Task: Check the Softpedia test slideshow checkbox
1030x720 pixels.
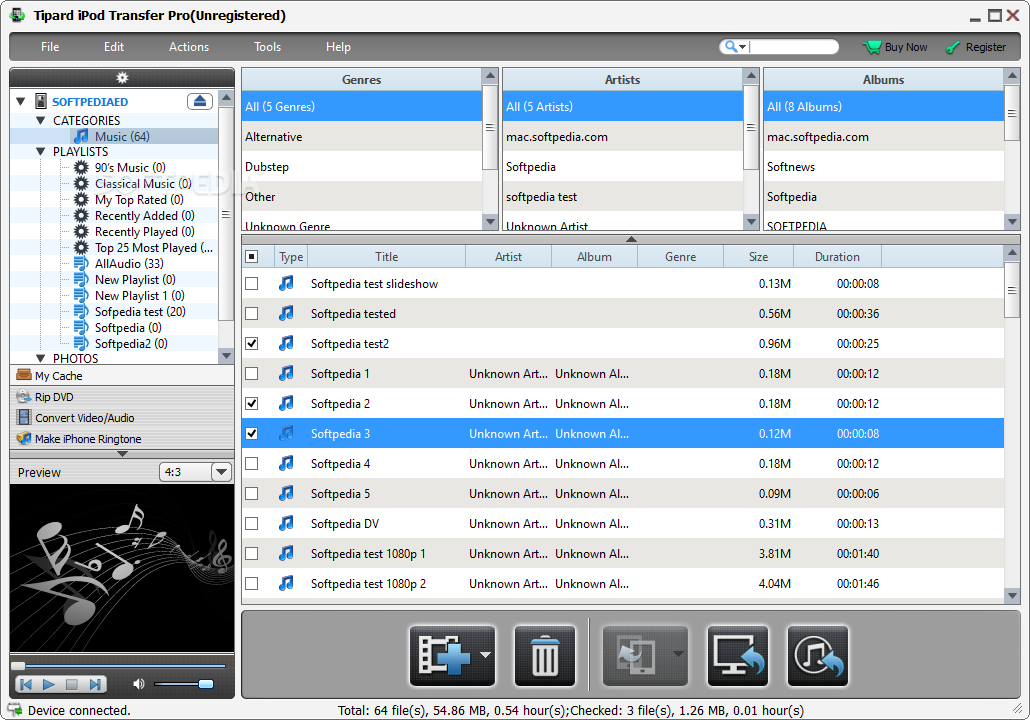Action: (252, 284)
